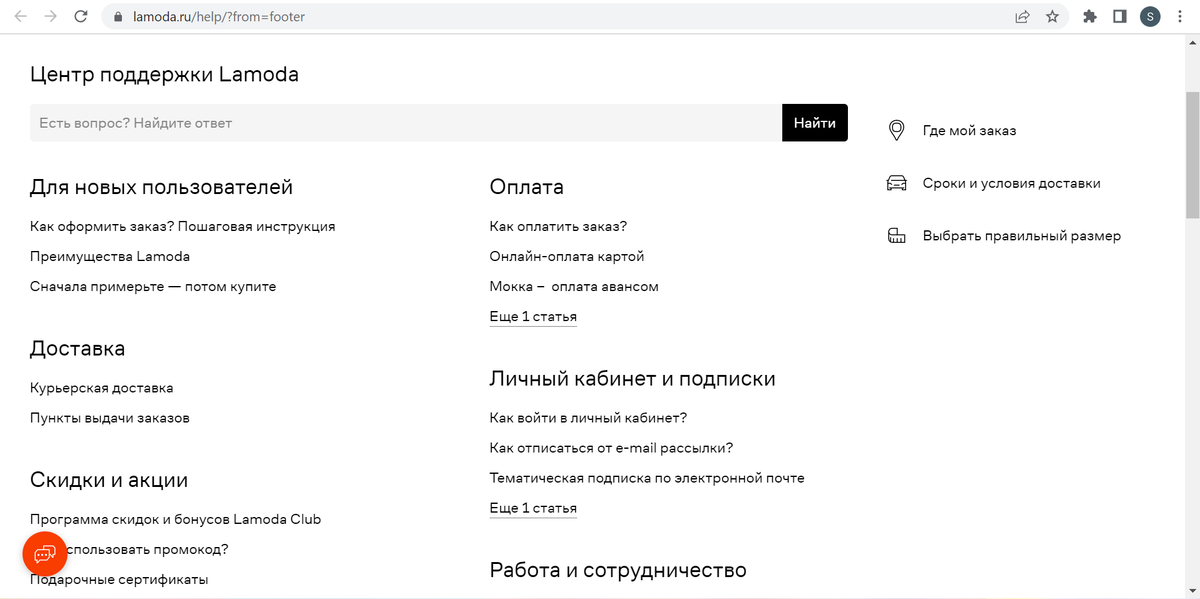
Task: Open Пункты выдачи заказов article
Action: point(110,417)
